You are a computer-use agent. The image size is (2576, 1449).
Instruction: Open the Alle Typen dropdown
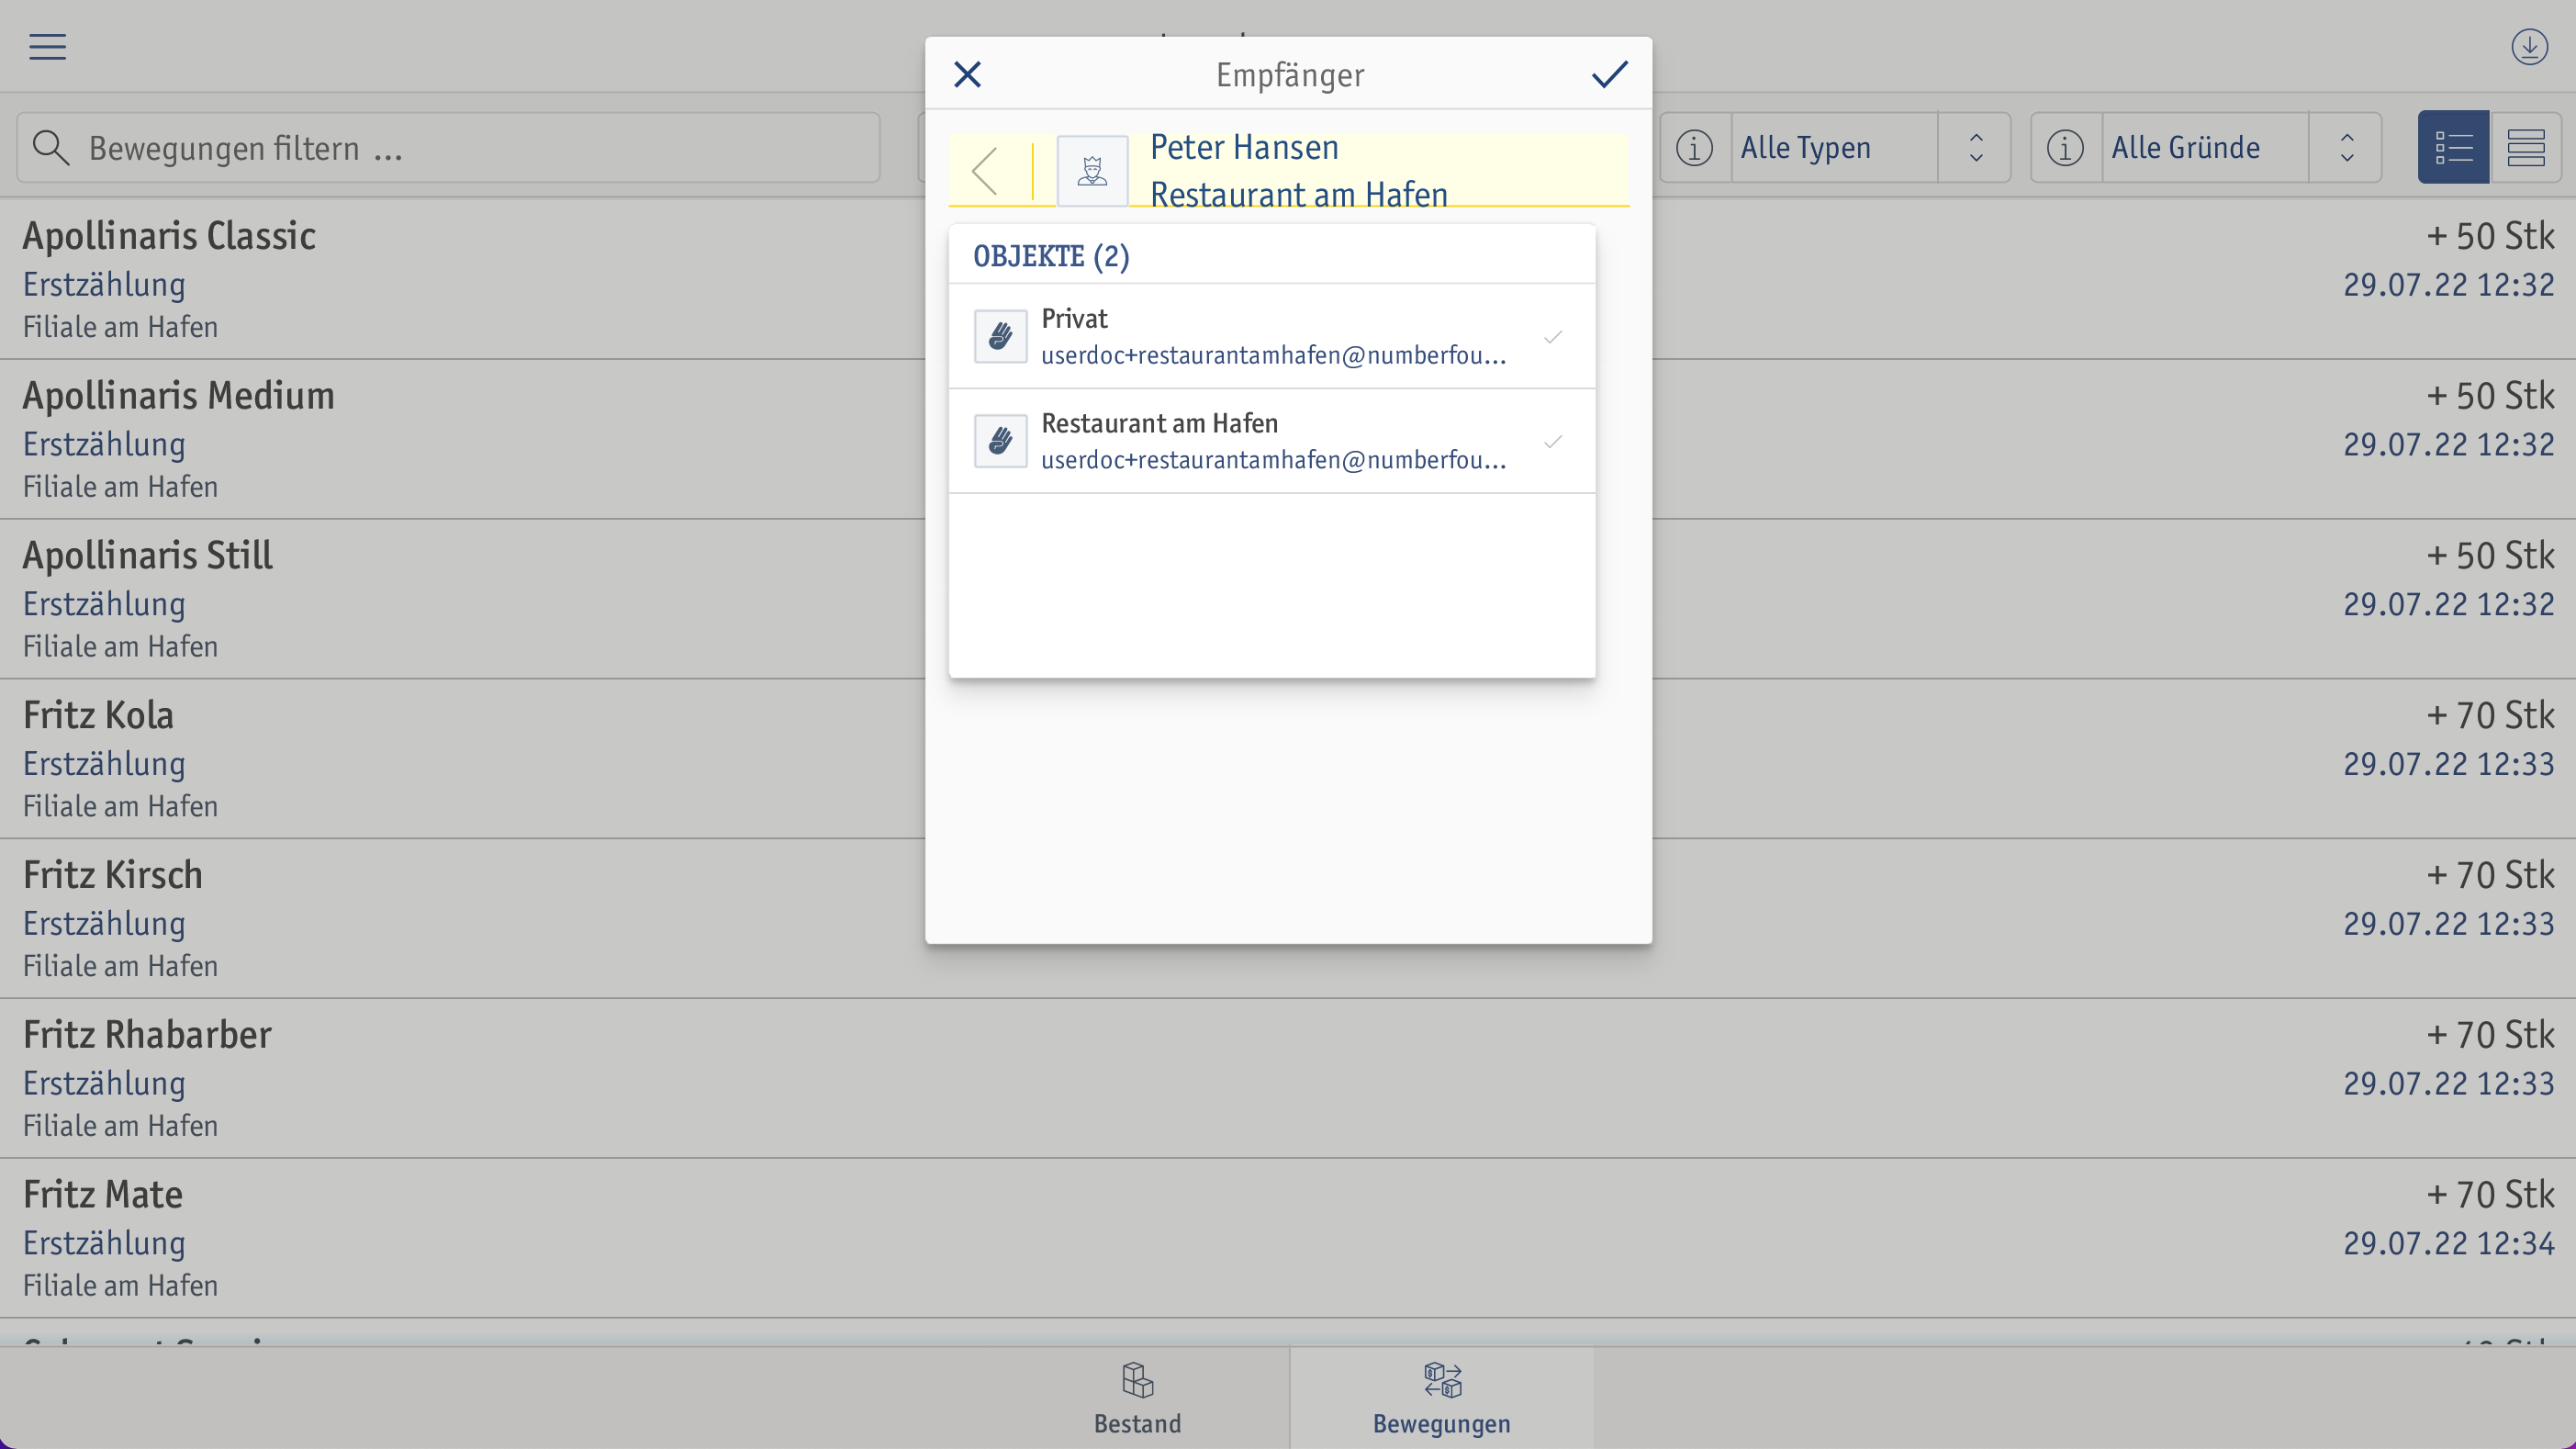click(1834, 147)
